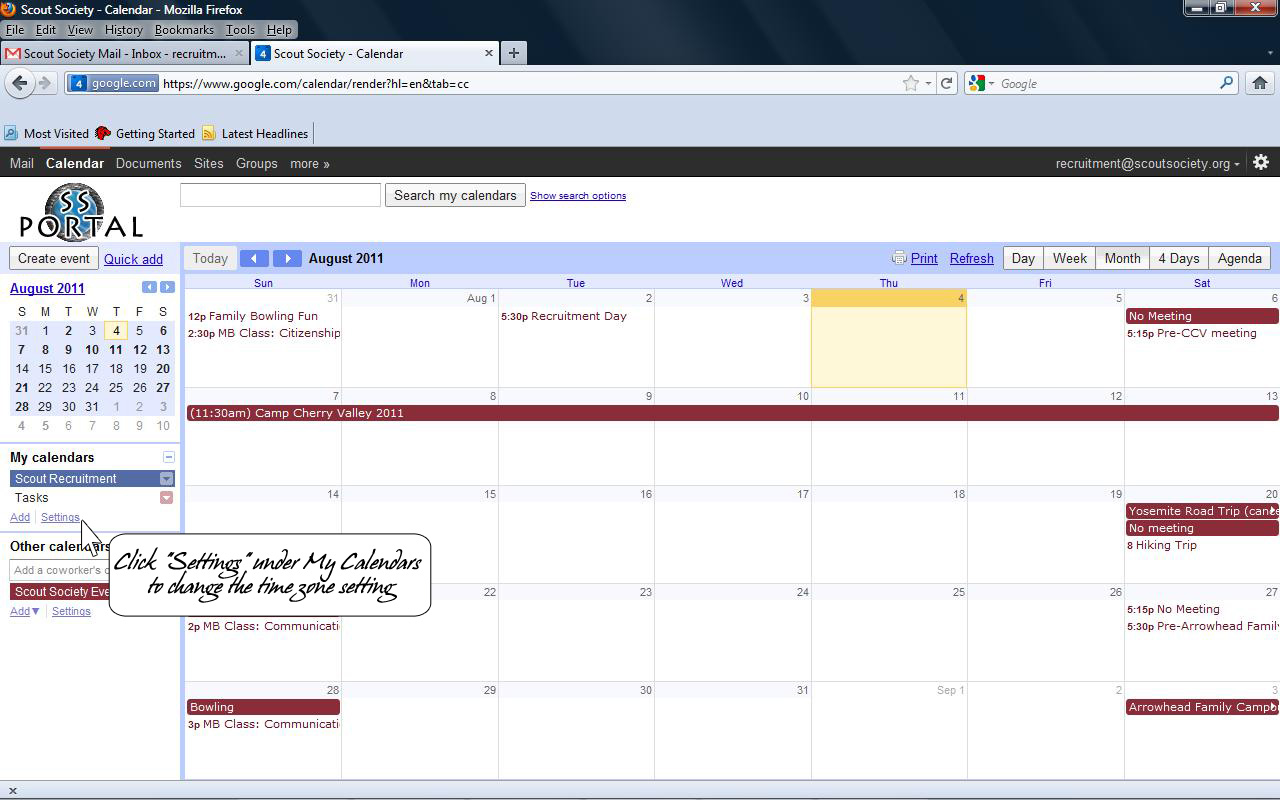1280x800 pixels.
Task: Open Getting Started bookmark
Action: [x=145, y=133]
